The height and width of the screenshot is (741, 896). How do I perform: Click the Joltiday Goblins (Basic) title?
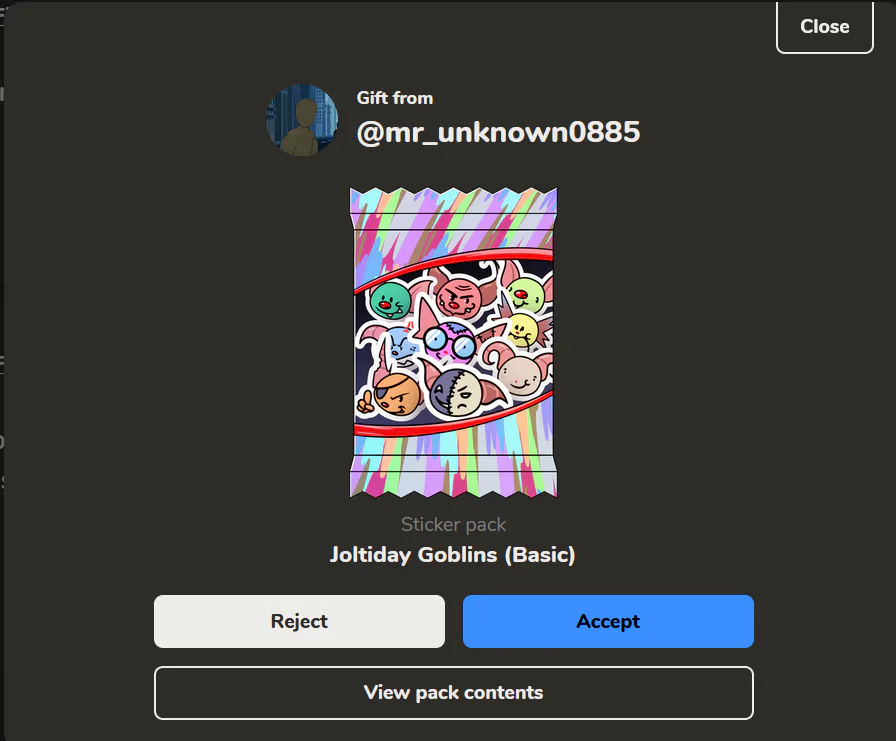tap(453, 555)
